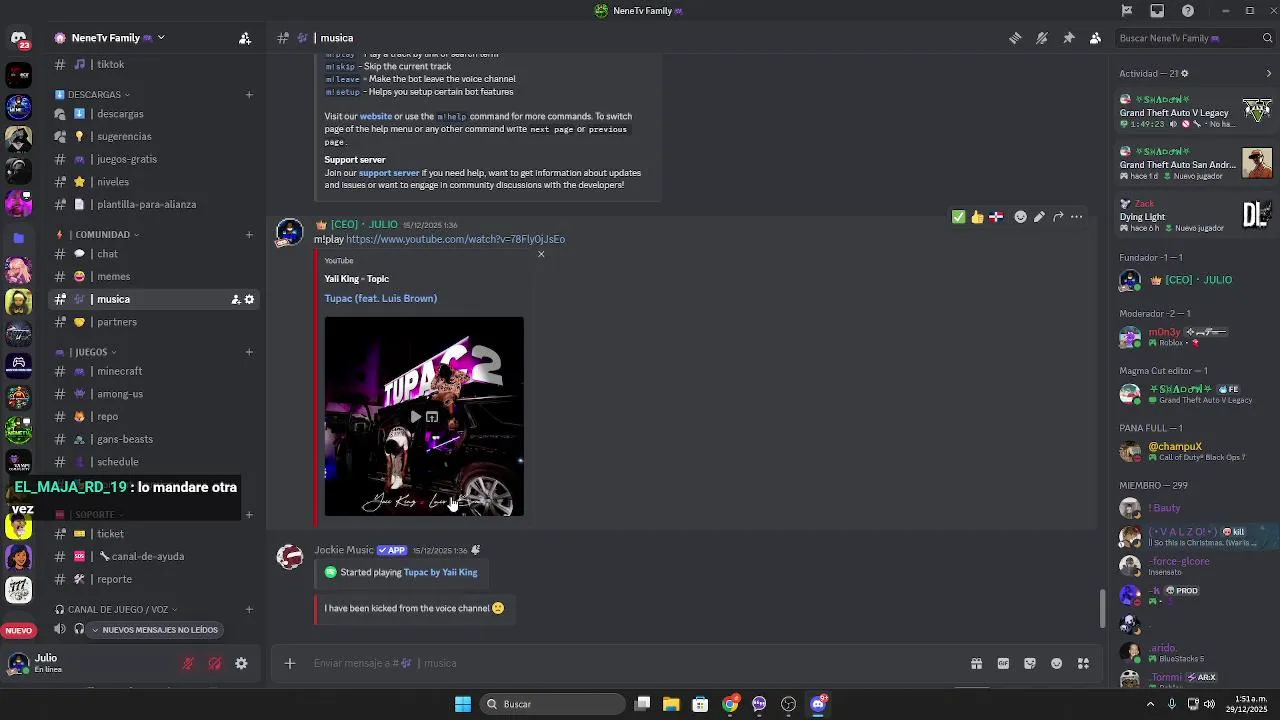Open Windows Start menu
1280x720 pixels.
click(463, 704)
